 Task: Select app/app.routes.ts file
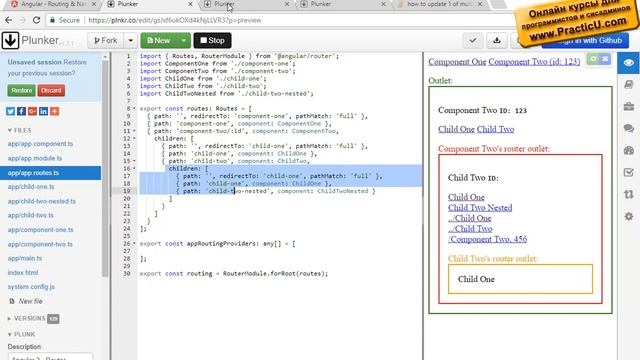click(x=51, y=173)
